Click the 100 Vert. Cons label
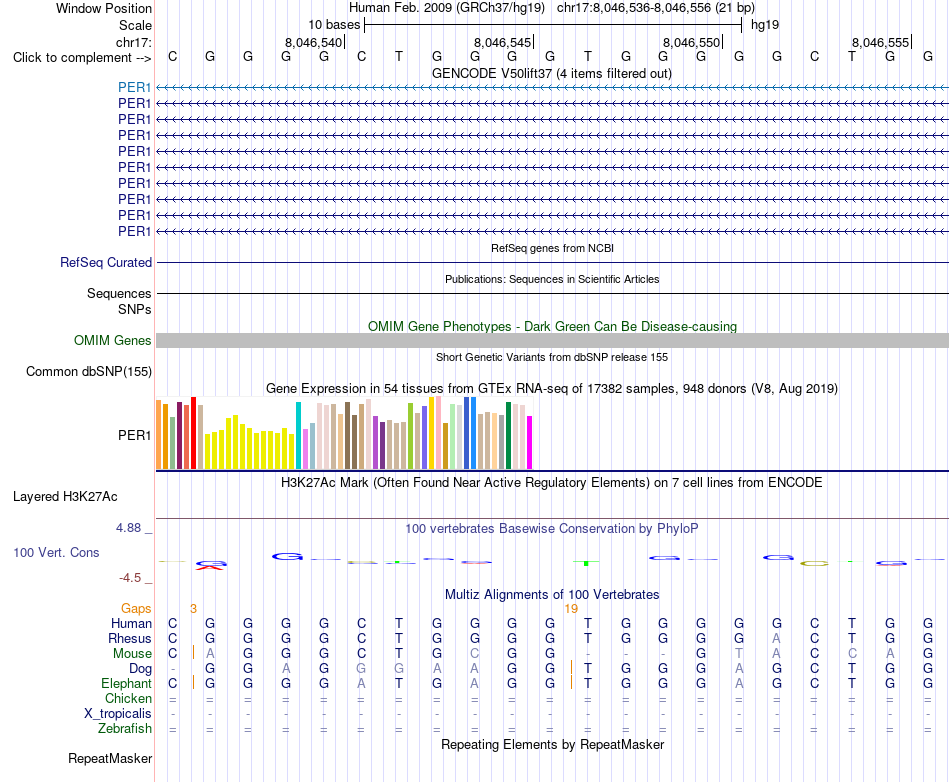Screen dimensions: 950x782 point(56,552)
